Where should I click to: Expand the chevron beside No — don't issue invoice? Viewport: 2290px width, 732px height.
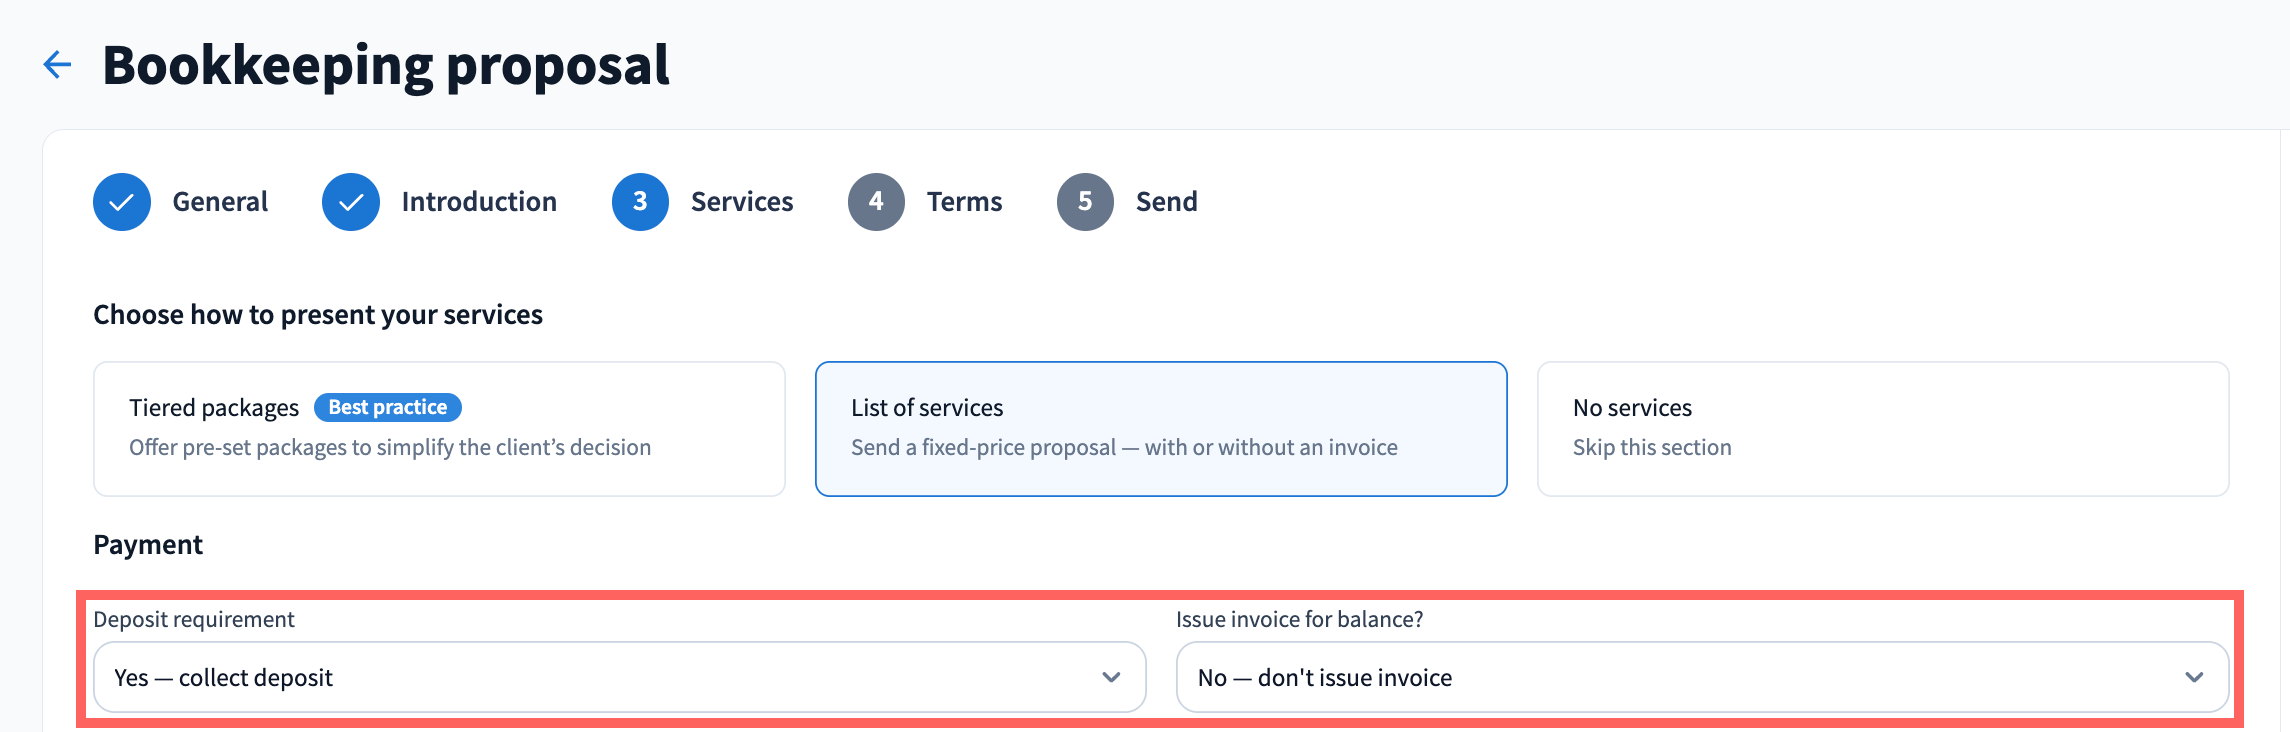coord(2194,677)
